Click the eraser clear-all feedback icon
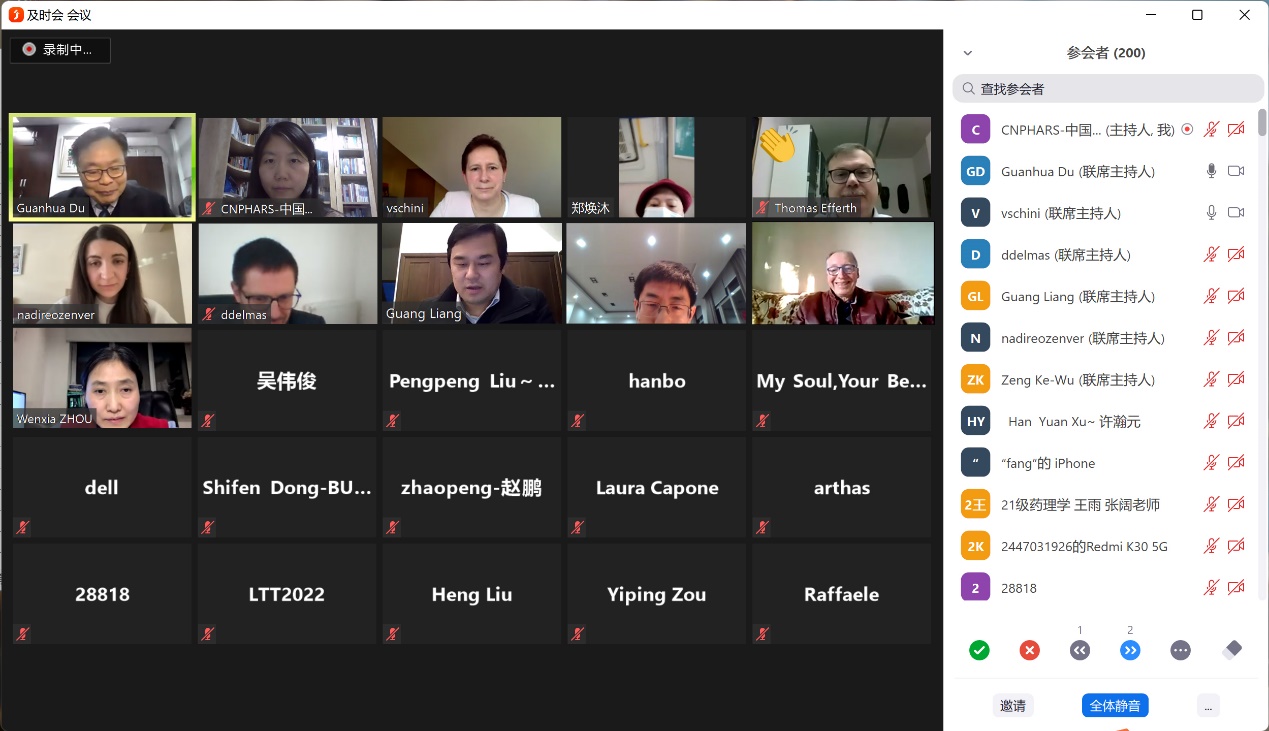This screenshot has width=1269, height=731. click(x=1232, y=650)
